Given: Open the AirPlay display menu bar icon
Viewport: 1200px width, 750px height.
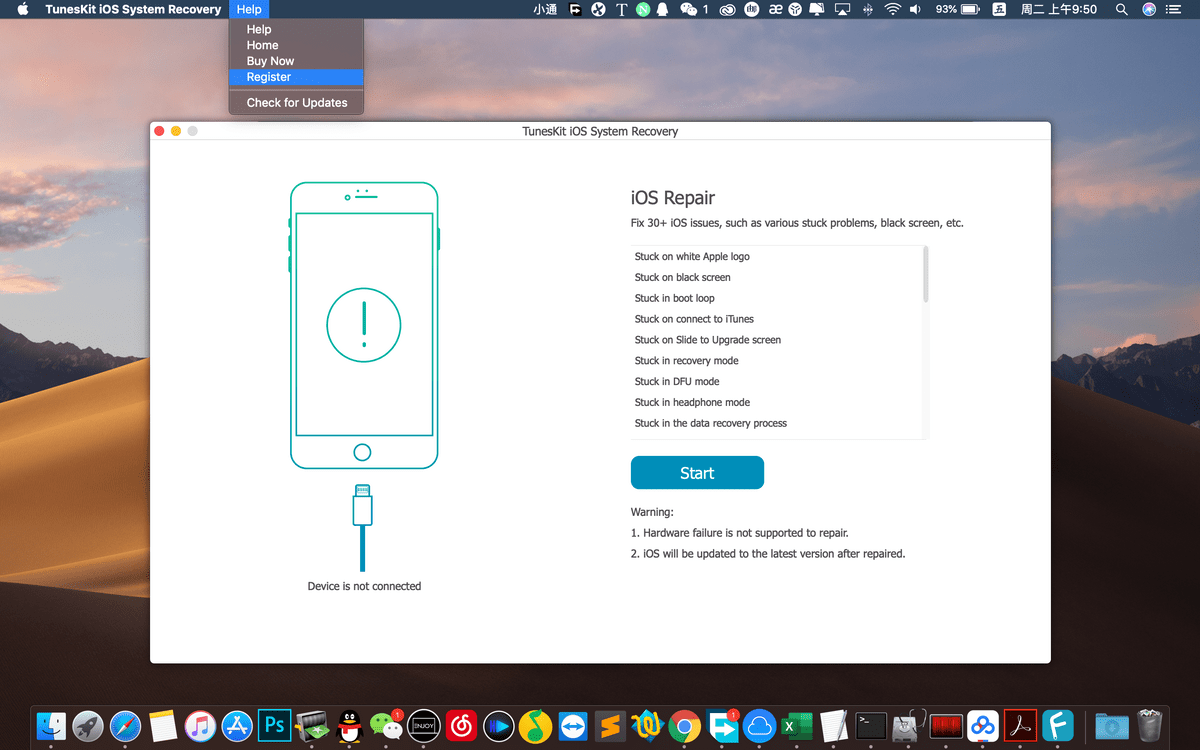Looking at the screenshot, I should [x=842, y=10].
